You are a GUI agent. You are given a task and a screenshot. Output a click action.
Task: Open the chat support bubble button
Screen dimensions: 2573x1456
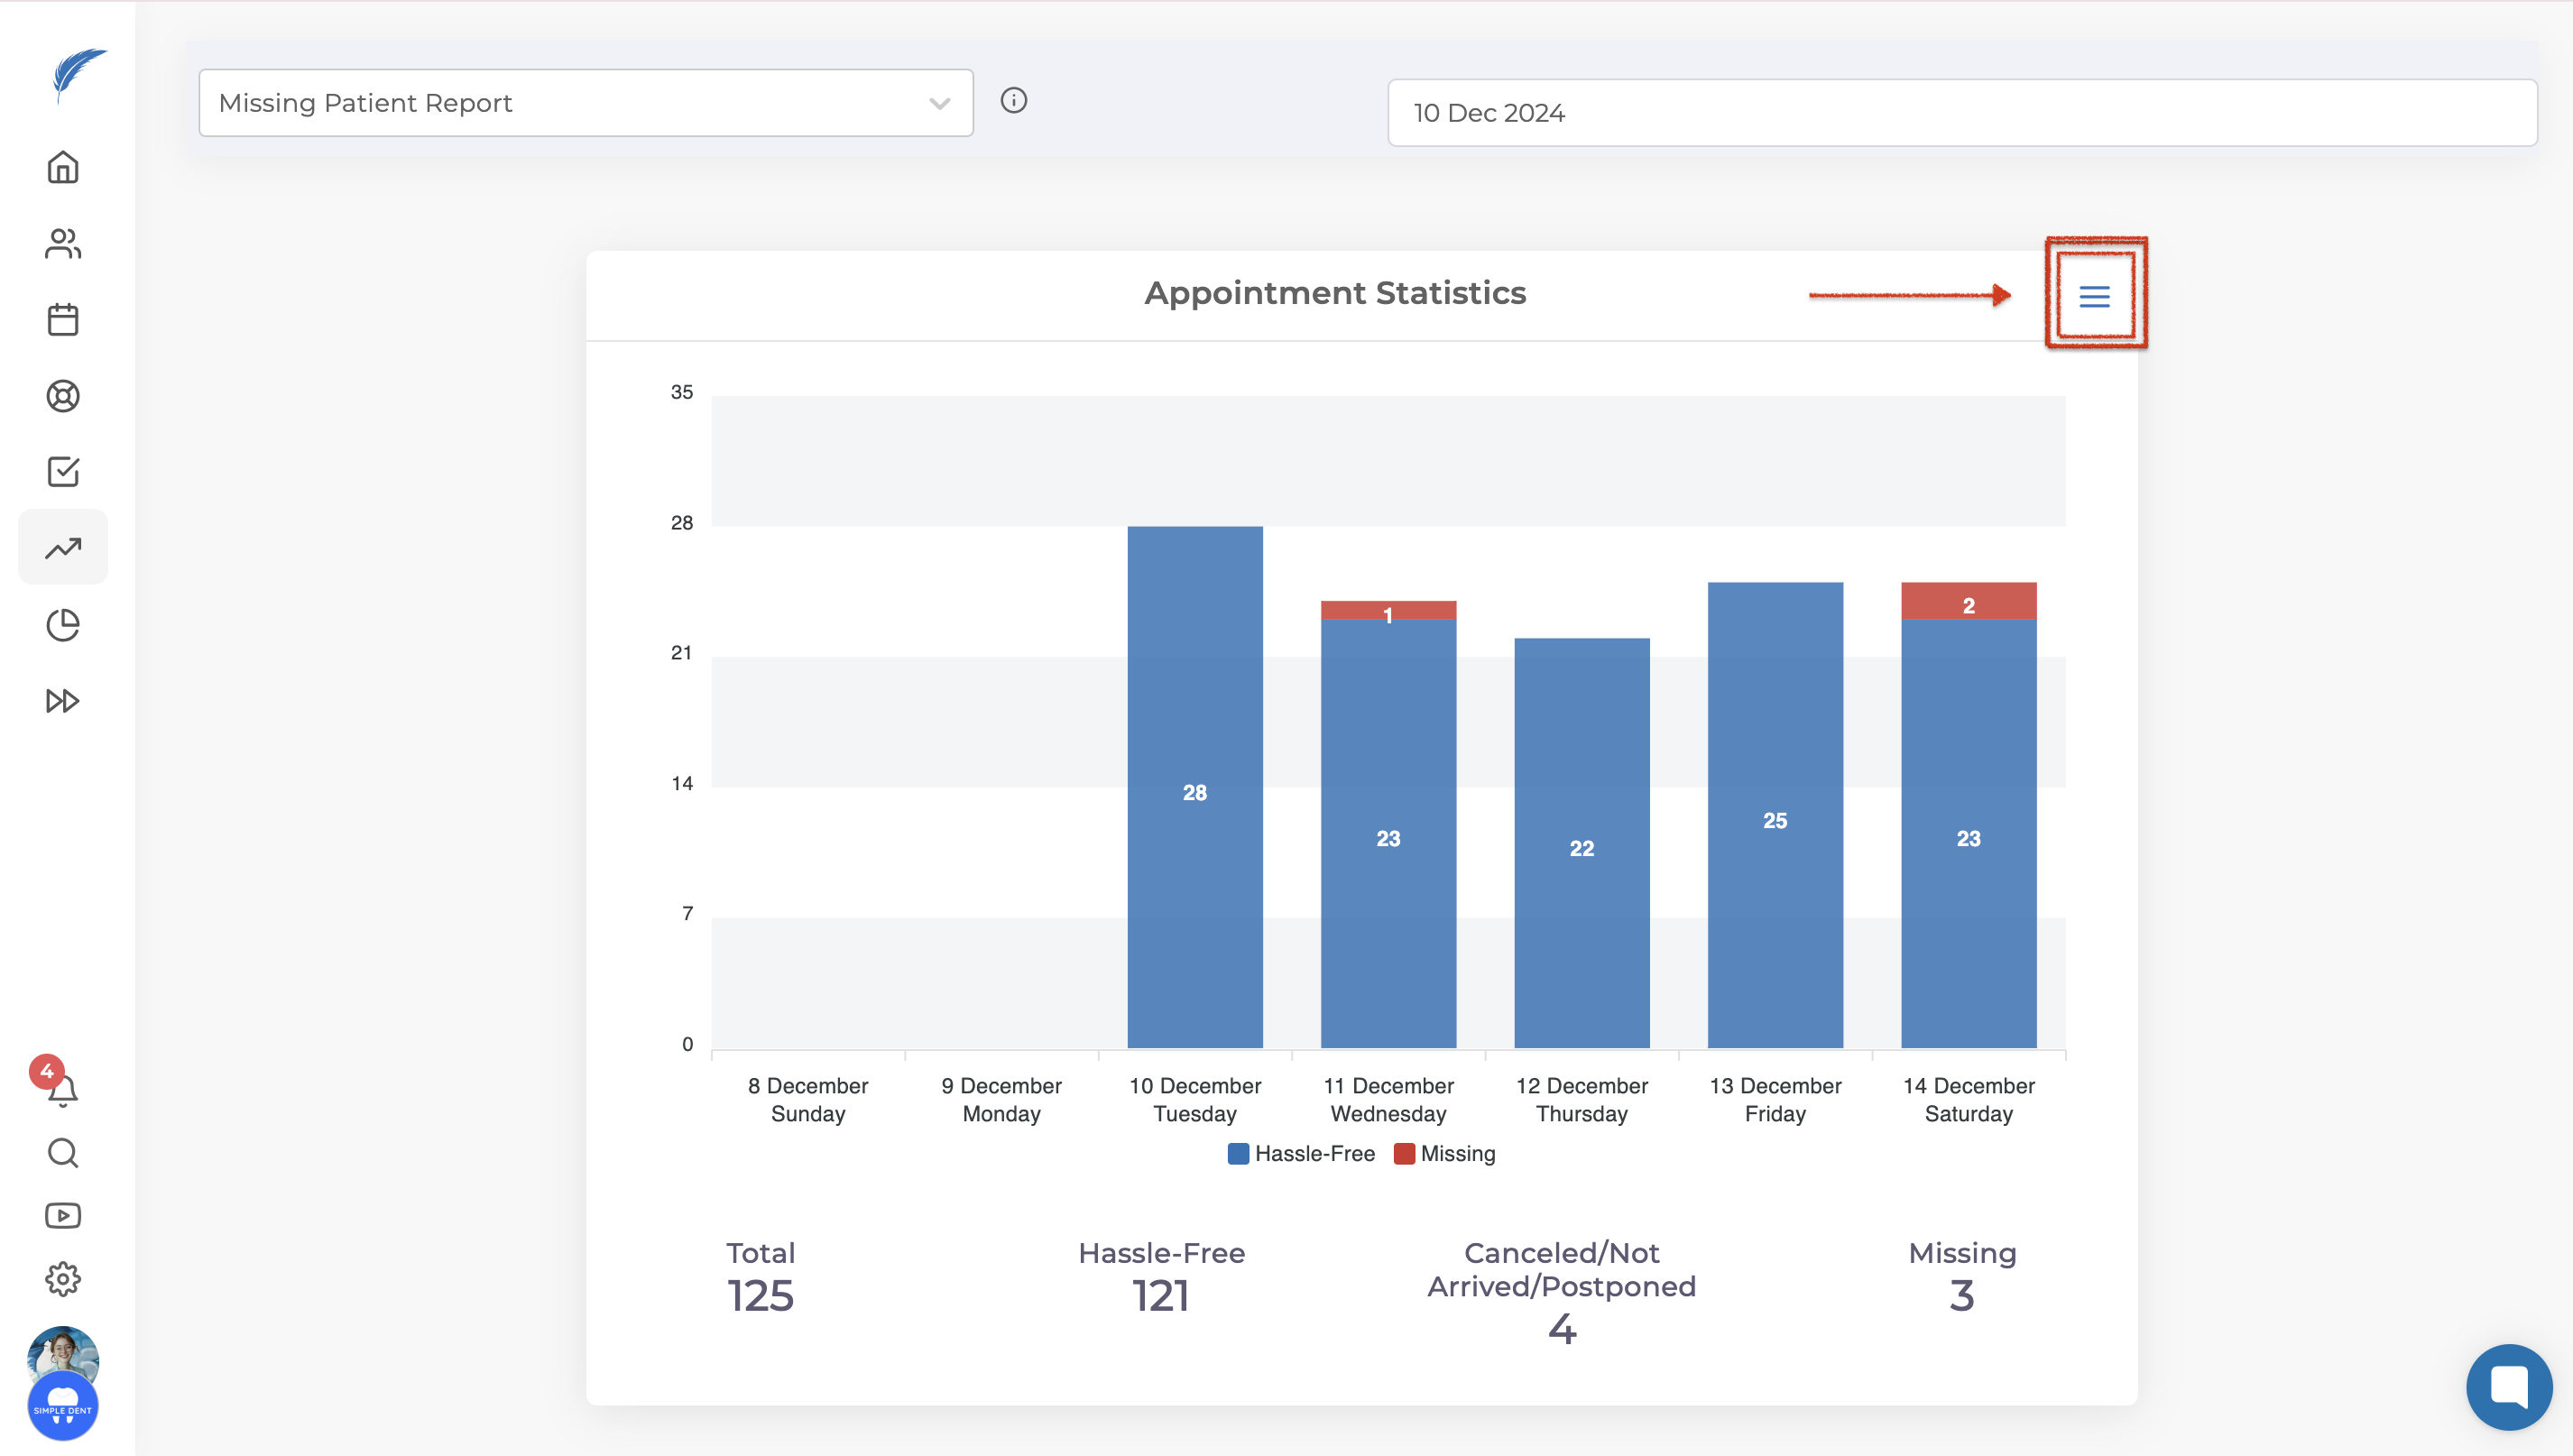[x=2508, y=1386]
